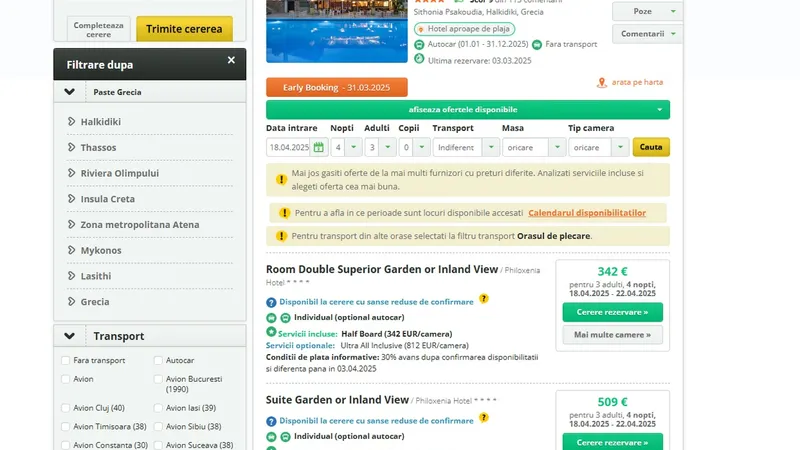Check the Avion Iasi (39) box
800x450 pixels.
tap(158, 408)
